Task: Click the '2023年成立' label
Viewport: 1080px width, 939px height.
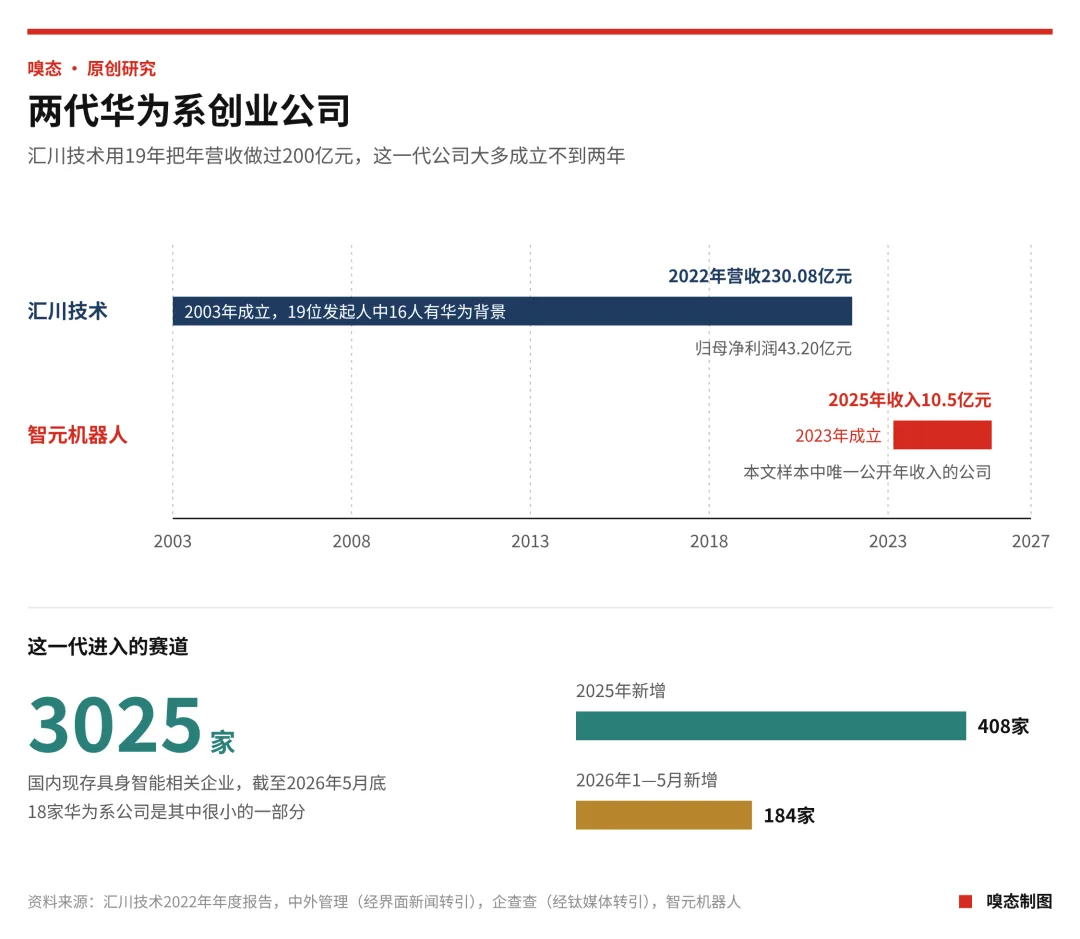Action: pos(838,436)
